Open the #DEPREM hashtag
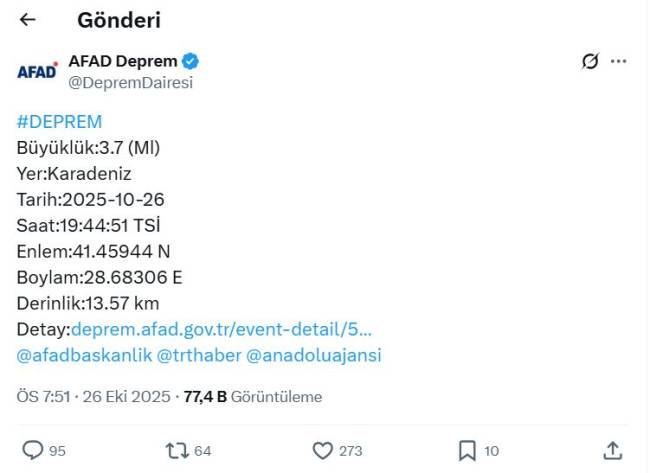Image resolution: width=650 pixels, height=473 pixels. [59, 122]
